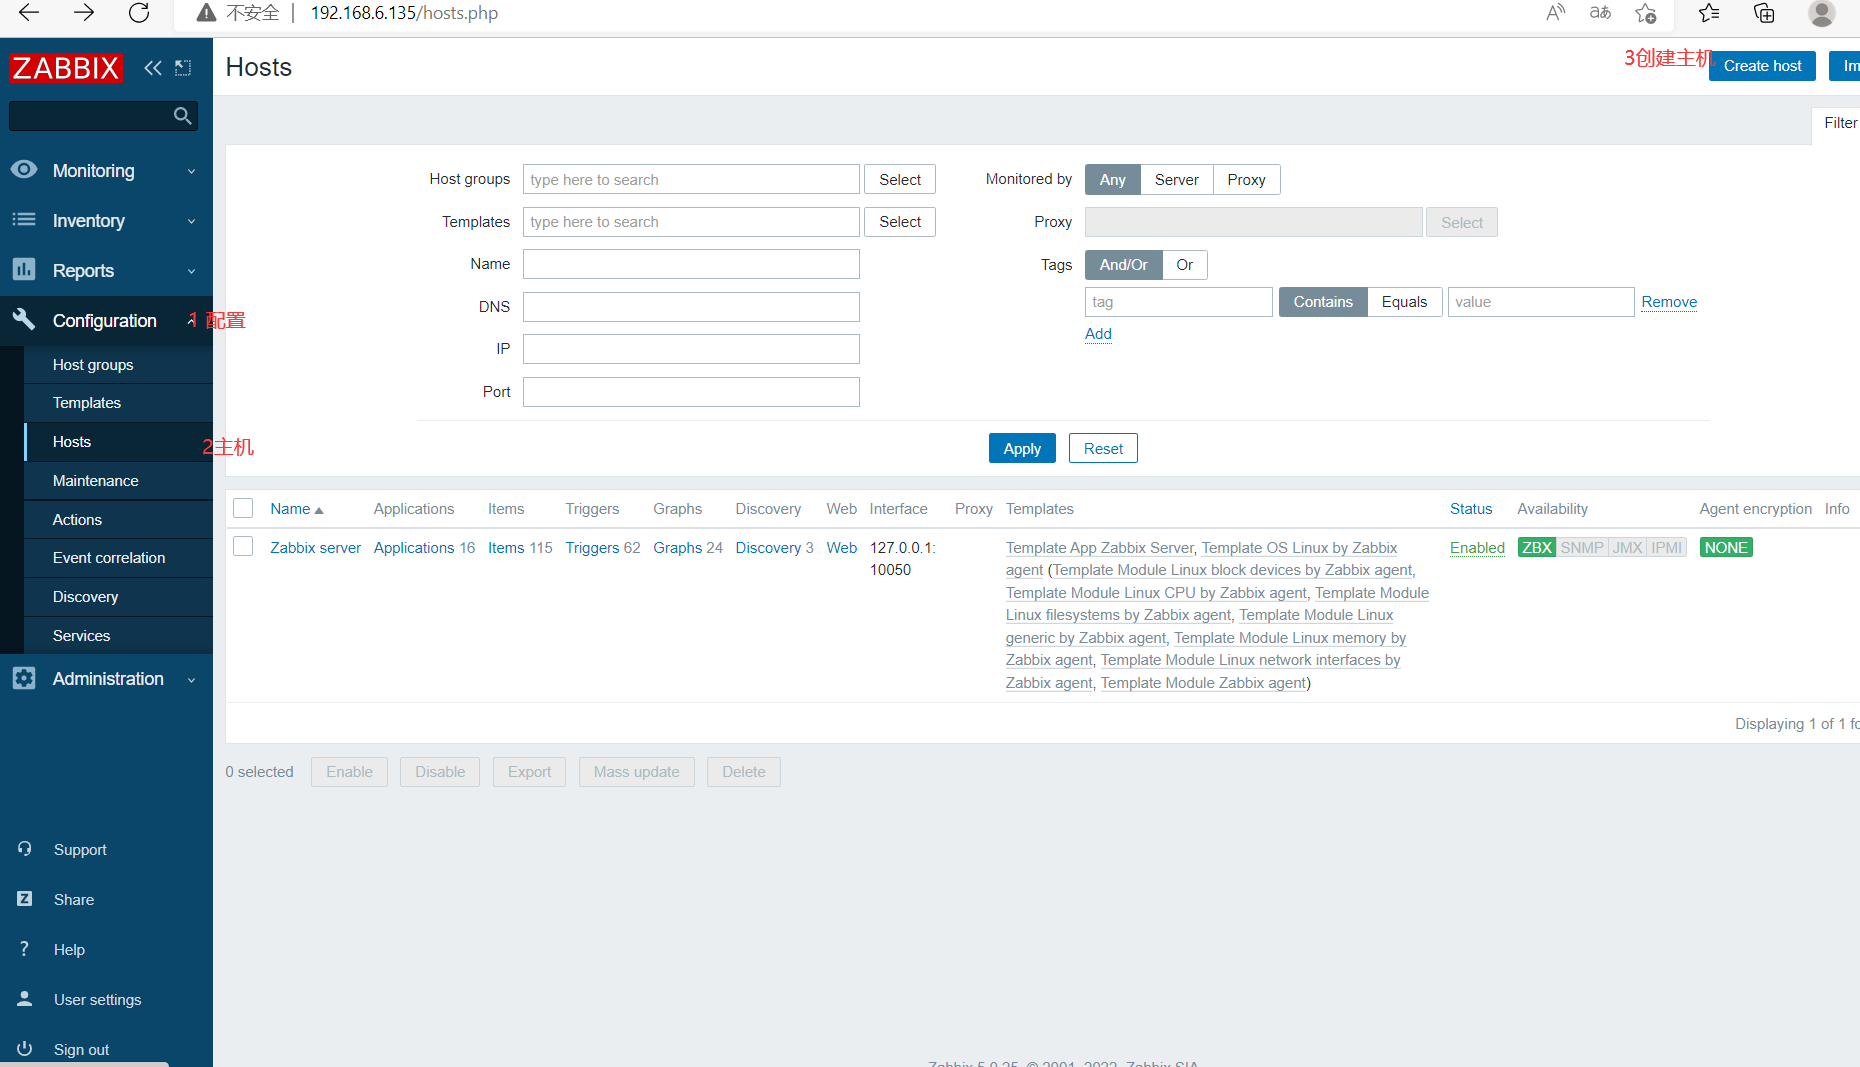Check the select-all hosts checkbox
Image resolution: width=1860 pixels, height=1067 pixels.
point(243,508)
